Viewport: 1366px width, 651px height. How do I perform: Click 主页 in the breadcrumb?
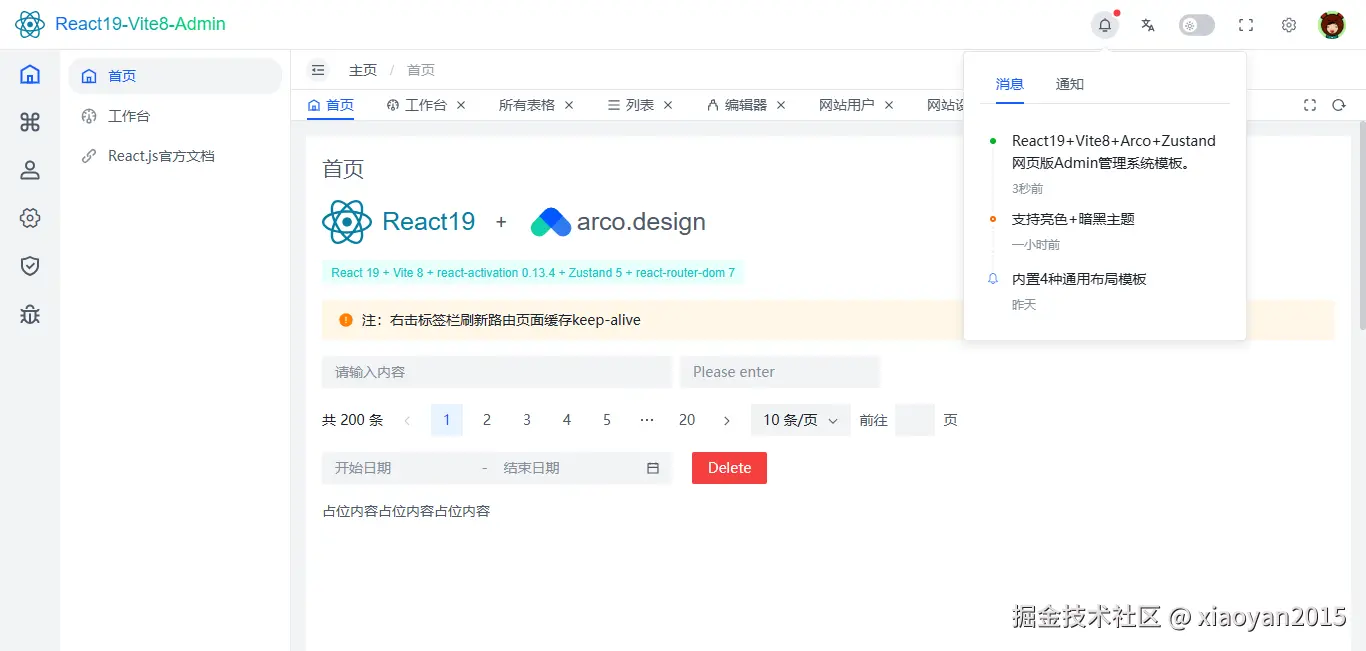[363, 70]
